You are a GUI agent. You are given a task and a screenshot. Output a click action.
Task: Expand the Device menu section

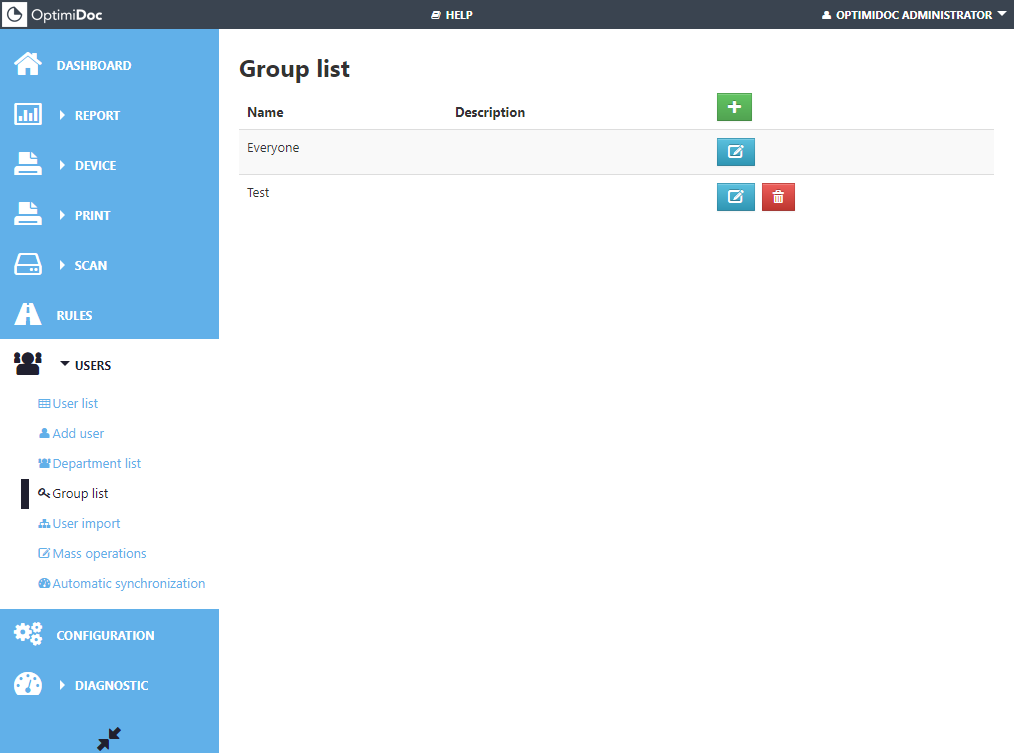point(94,165)
